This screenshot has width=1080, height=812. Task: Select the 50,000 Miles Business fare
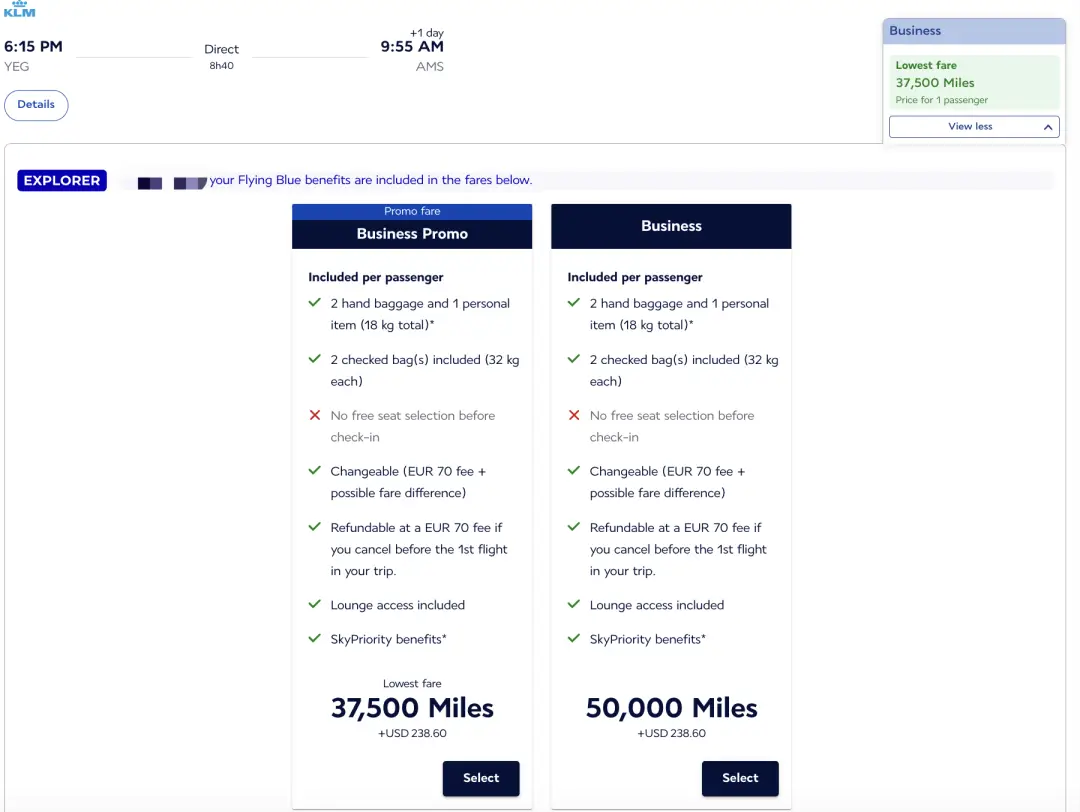pos(740,778)
